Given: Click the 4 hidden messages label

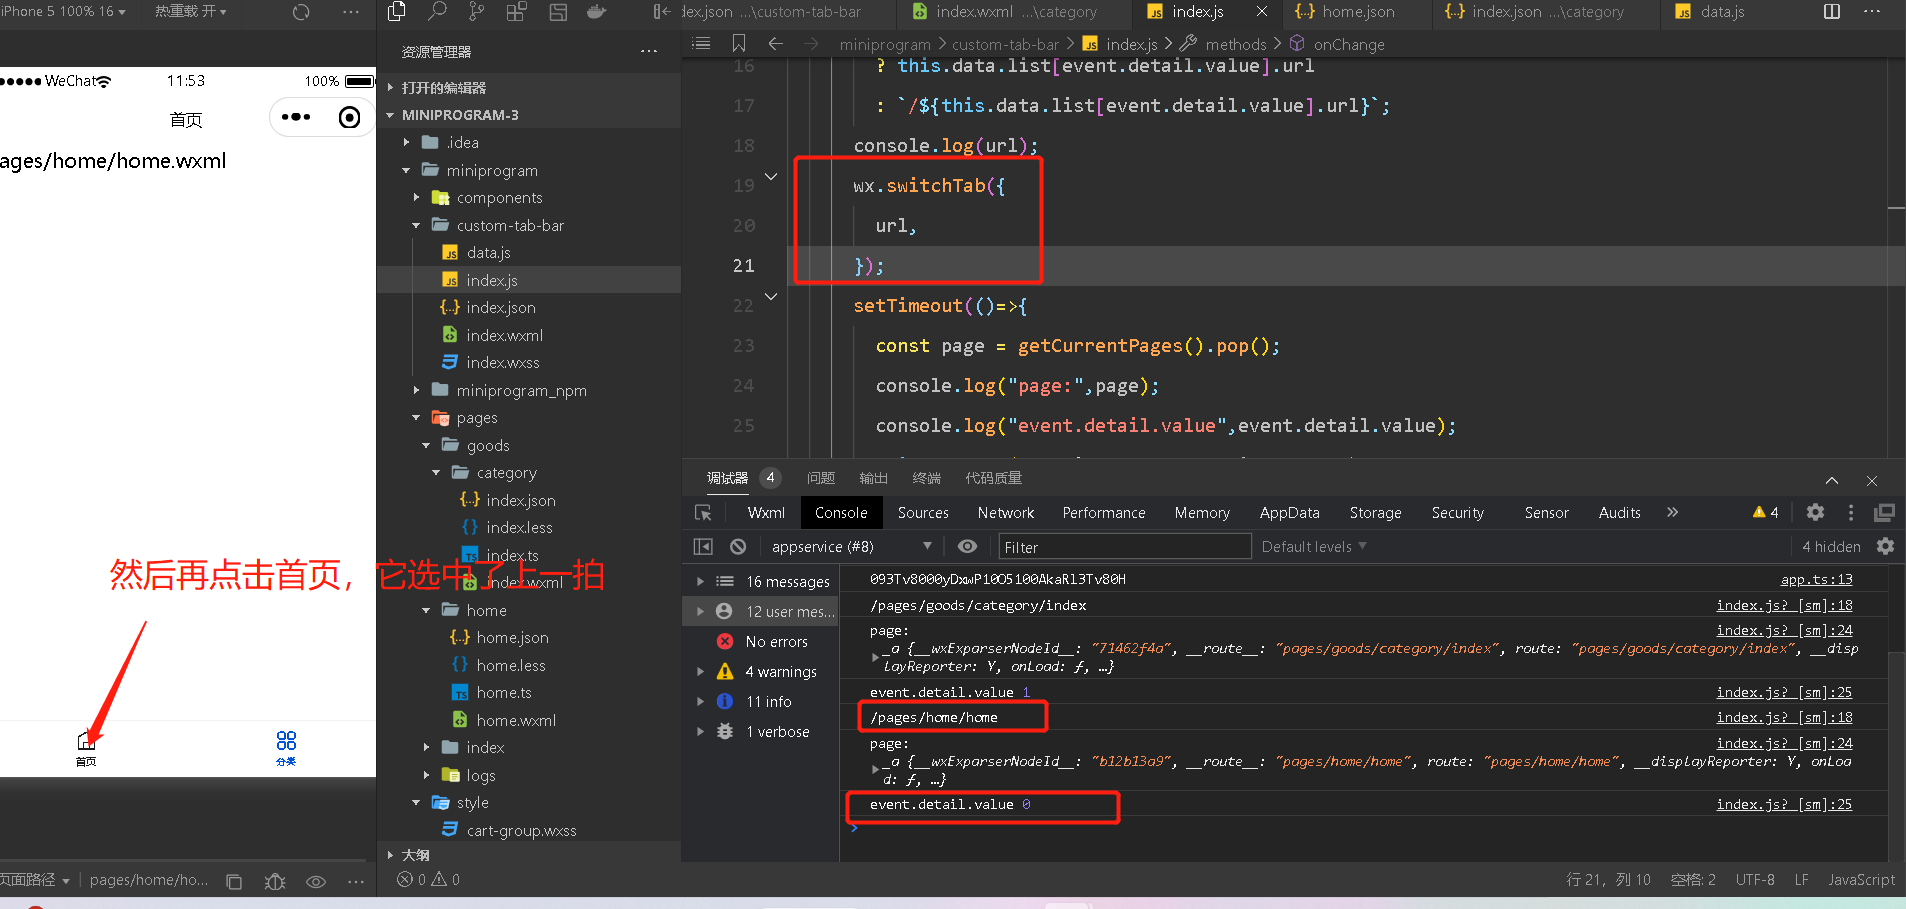Looking at the screenshot, I should point(1831,546).
